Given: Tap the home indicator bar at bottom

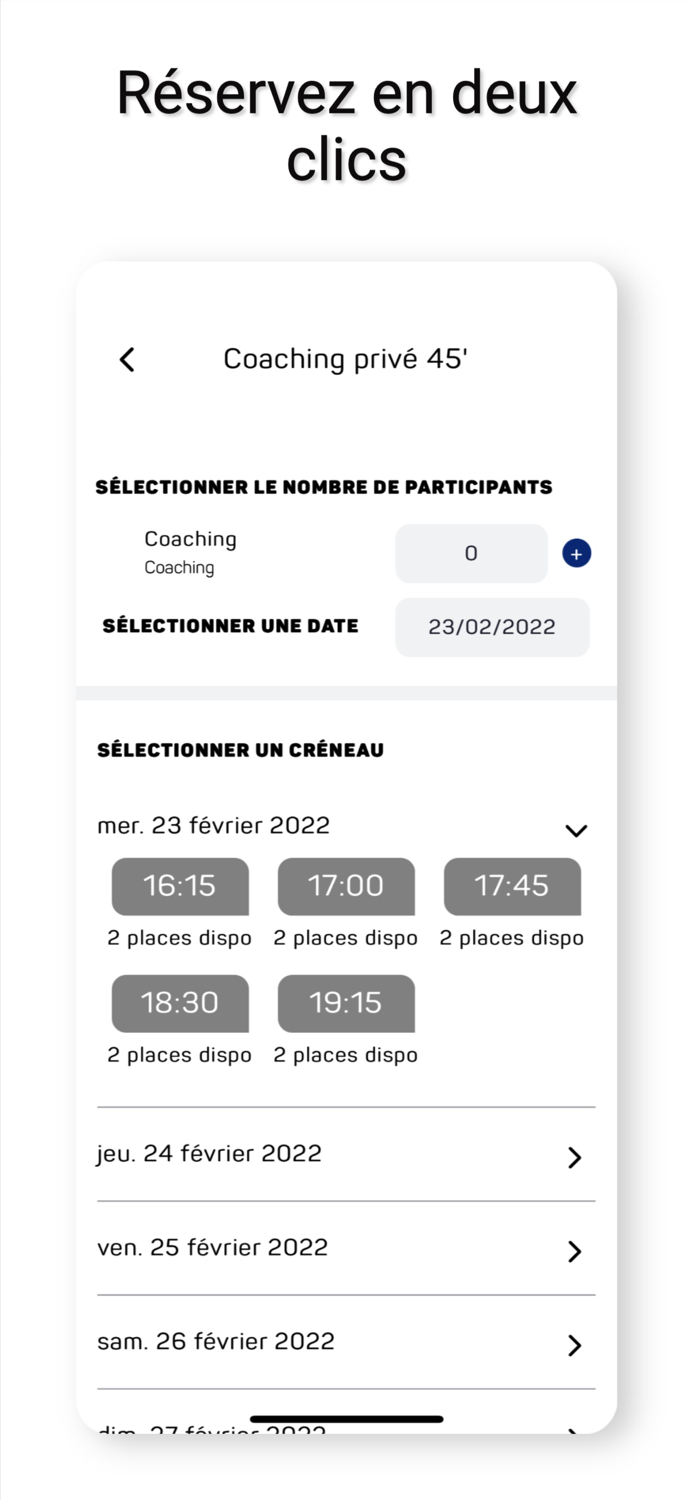Looking at the screenshot, I should pyautogui.click(x=346, y=1419).
